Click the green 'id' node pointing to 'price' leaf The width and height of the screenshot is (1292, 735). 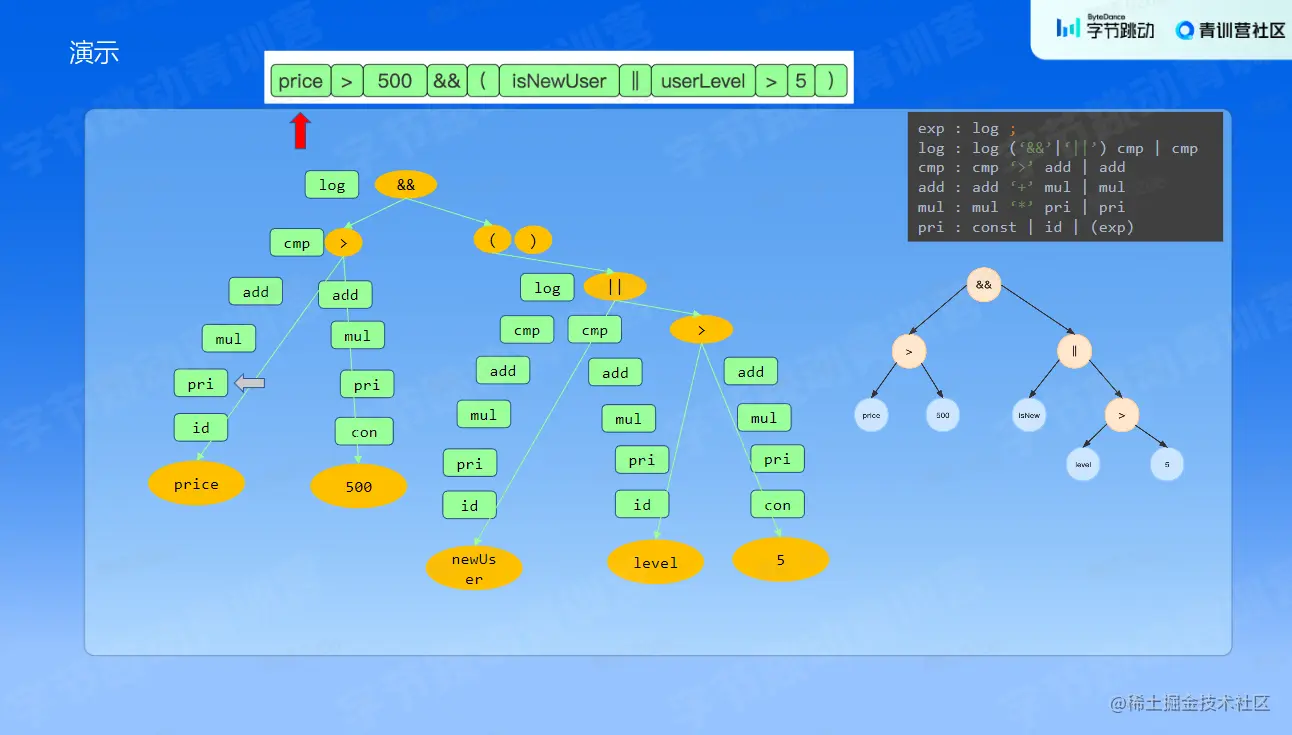tap(201, 428)
